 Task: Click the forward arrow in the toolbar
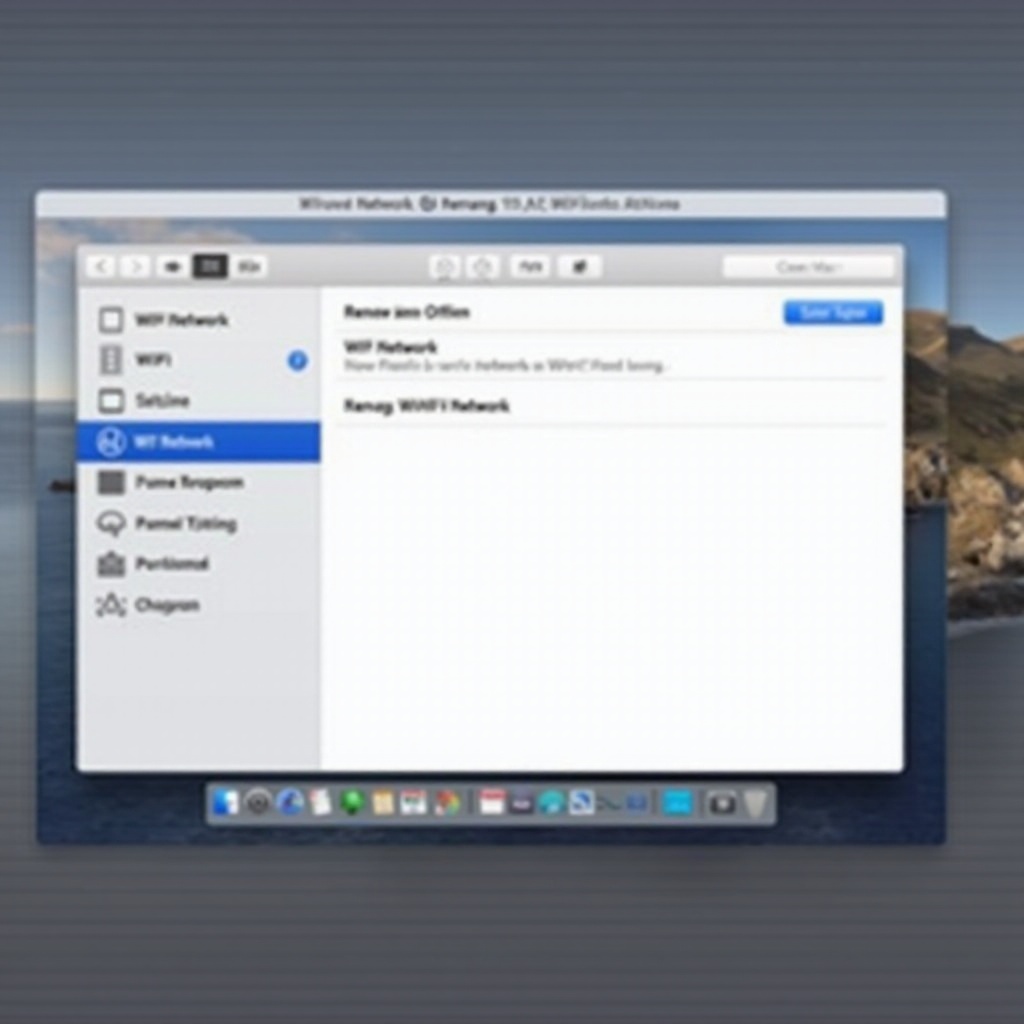point(136,266)
